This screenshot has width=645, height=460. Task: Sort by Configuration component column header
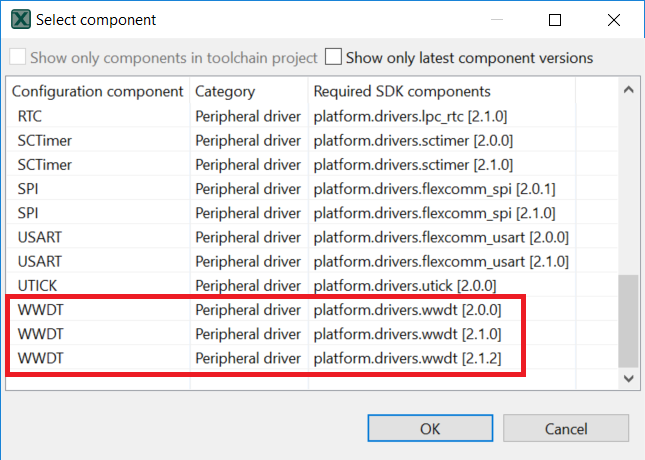97,91
